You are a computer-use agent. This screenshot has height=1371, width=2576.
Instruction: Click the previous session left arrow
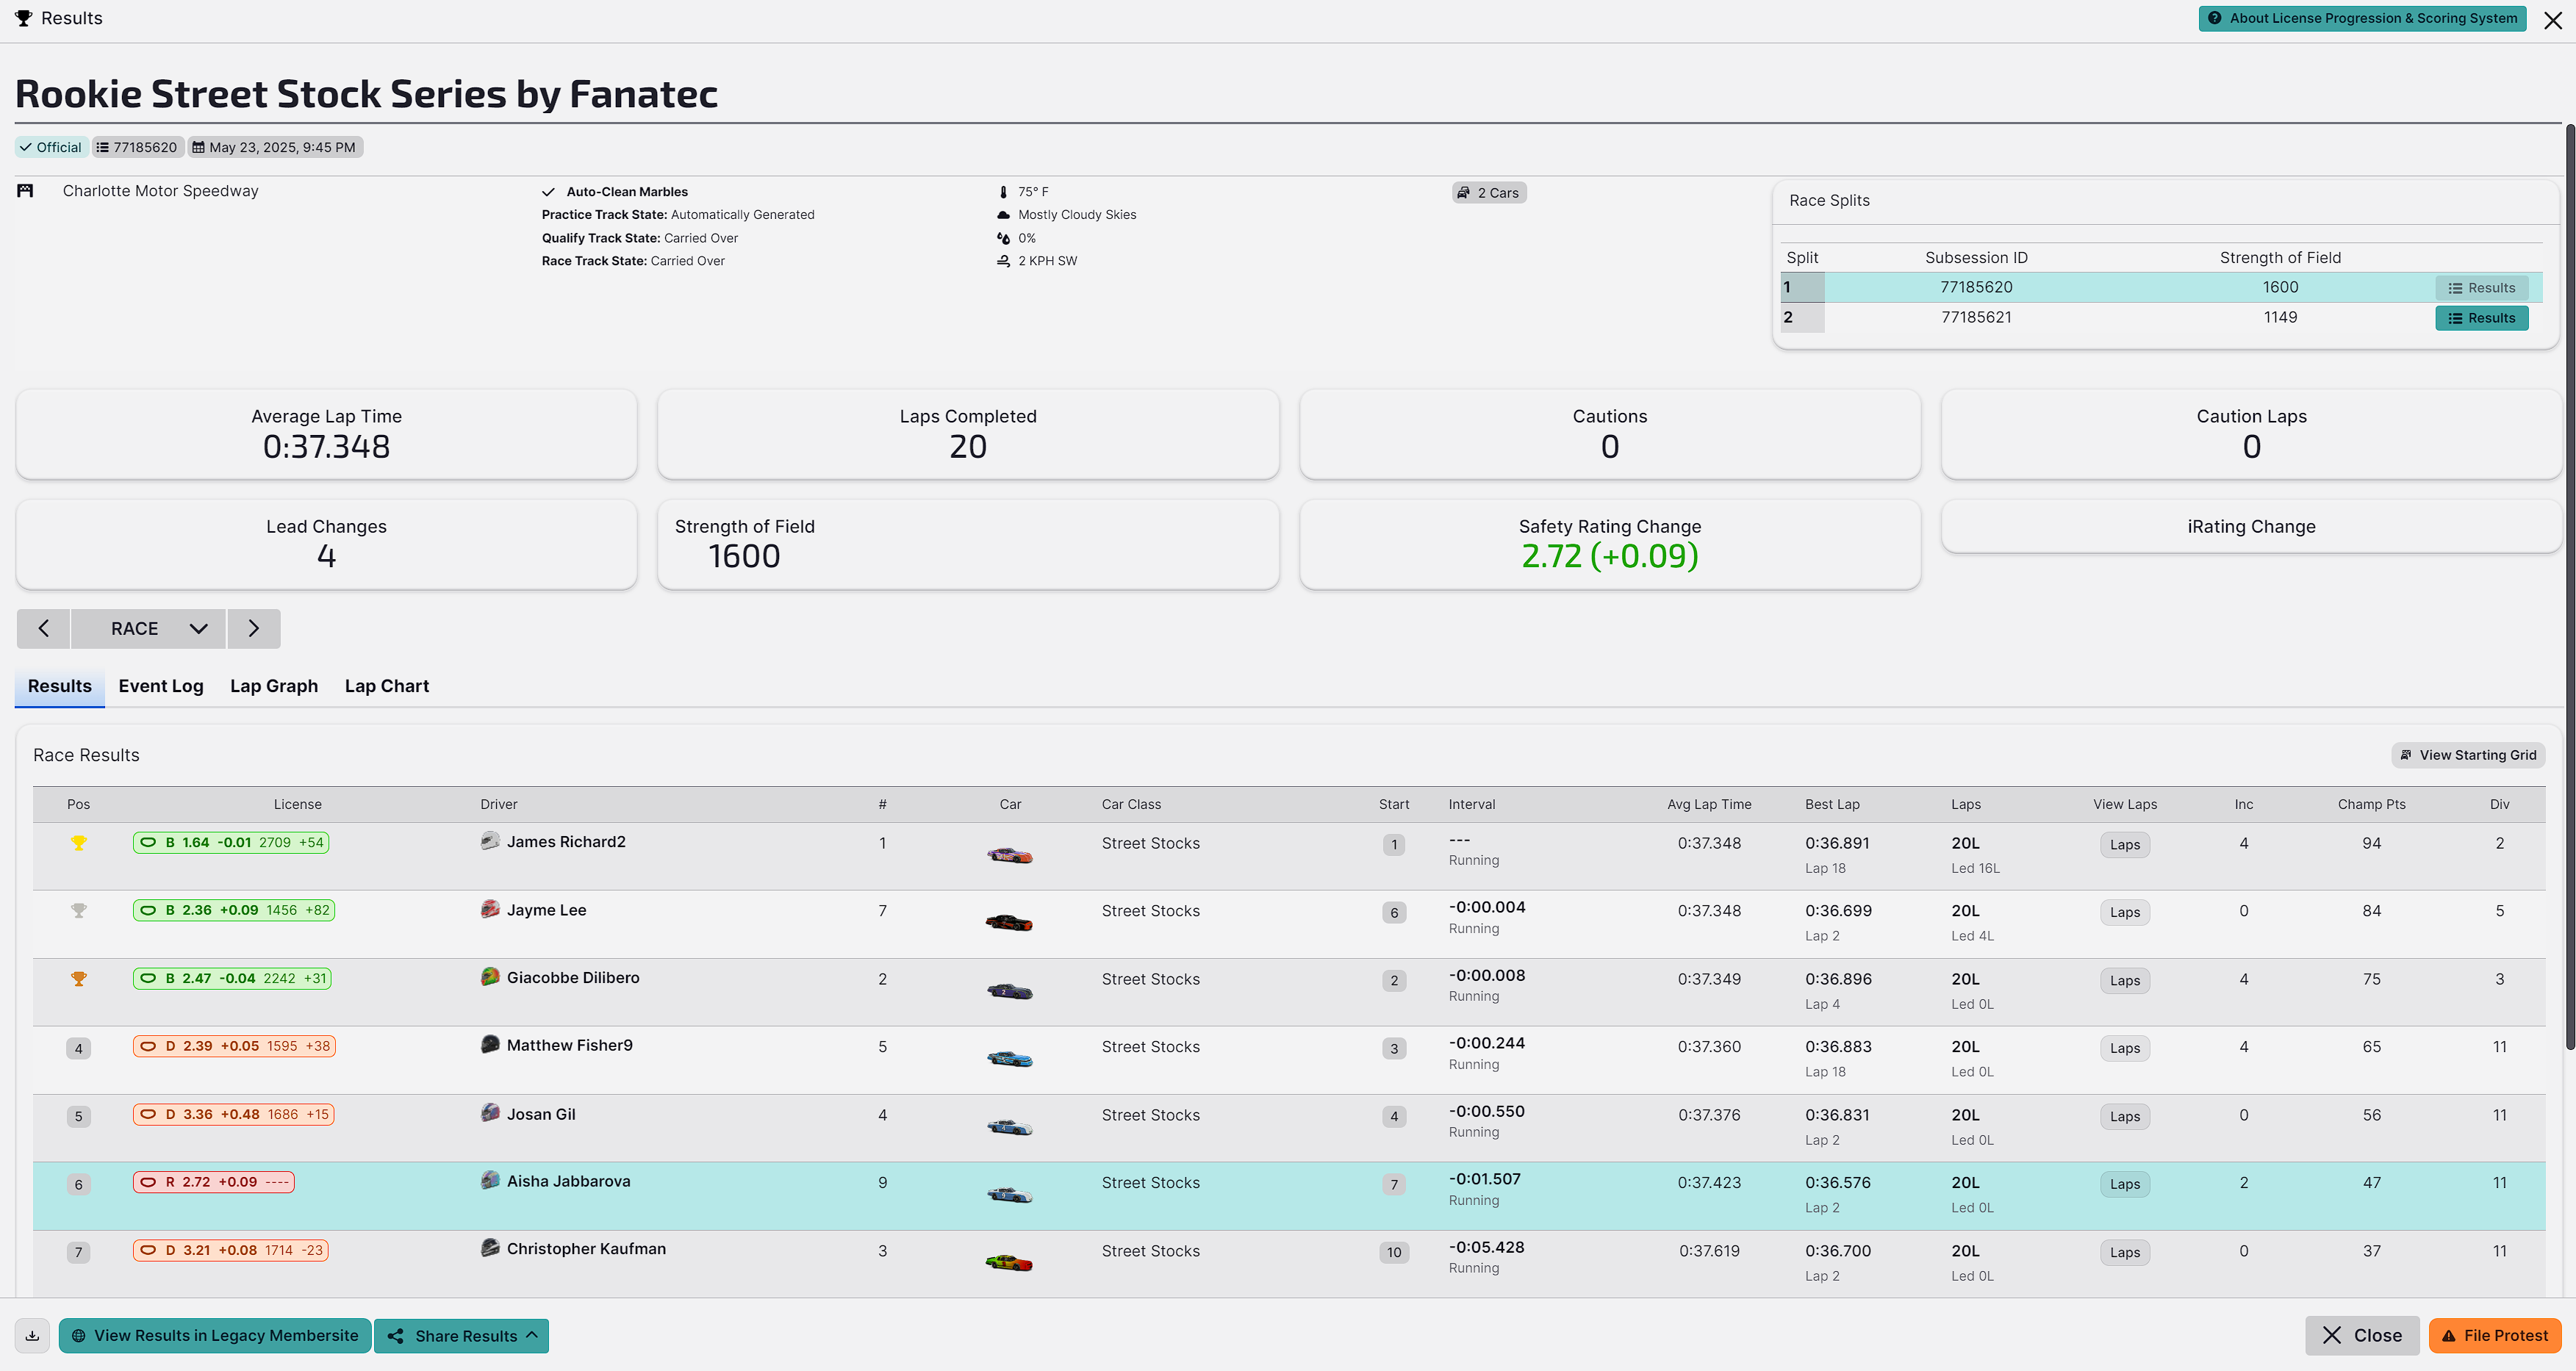pos(43,628)
